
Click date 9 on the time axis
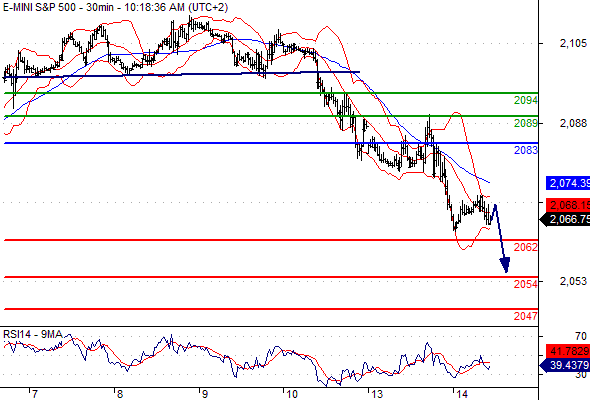tap(204, 394)
